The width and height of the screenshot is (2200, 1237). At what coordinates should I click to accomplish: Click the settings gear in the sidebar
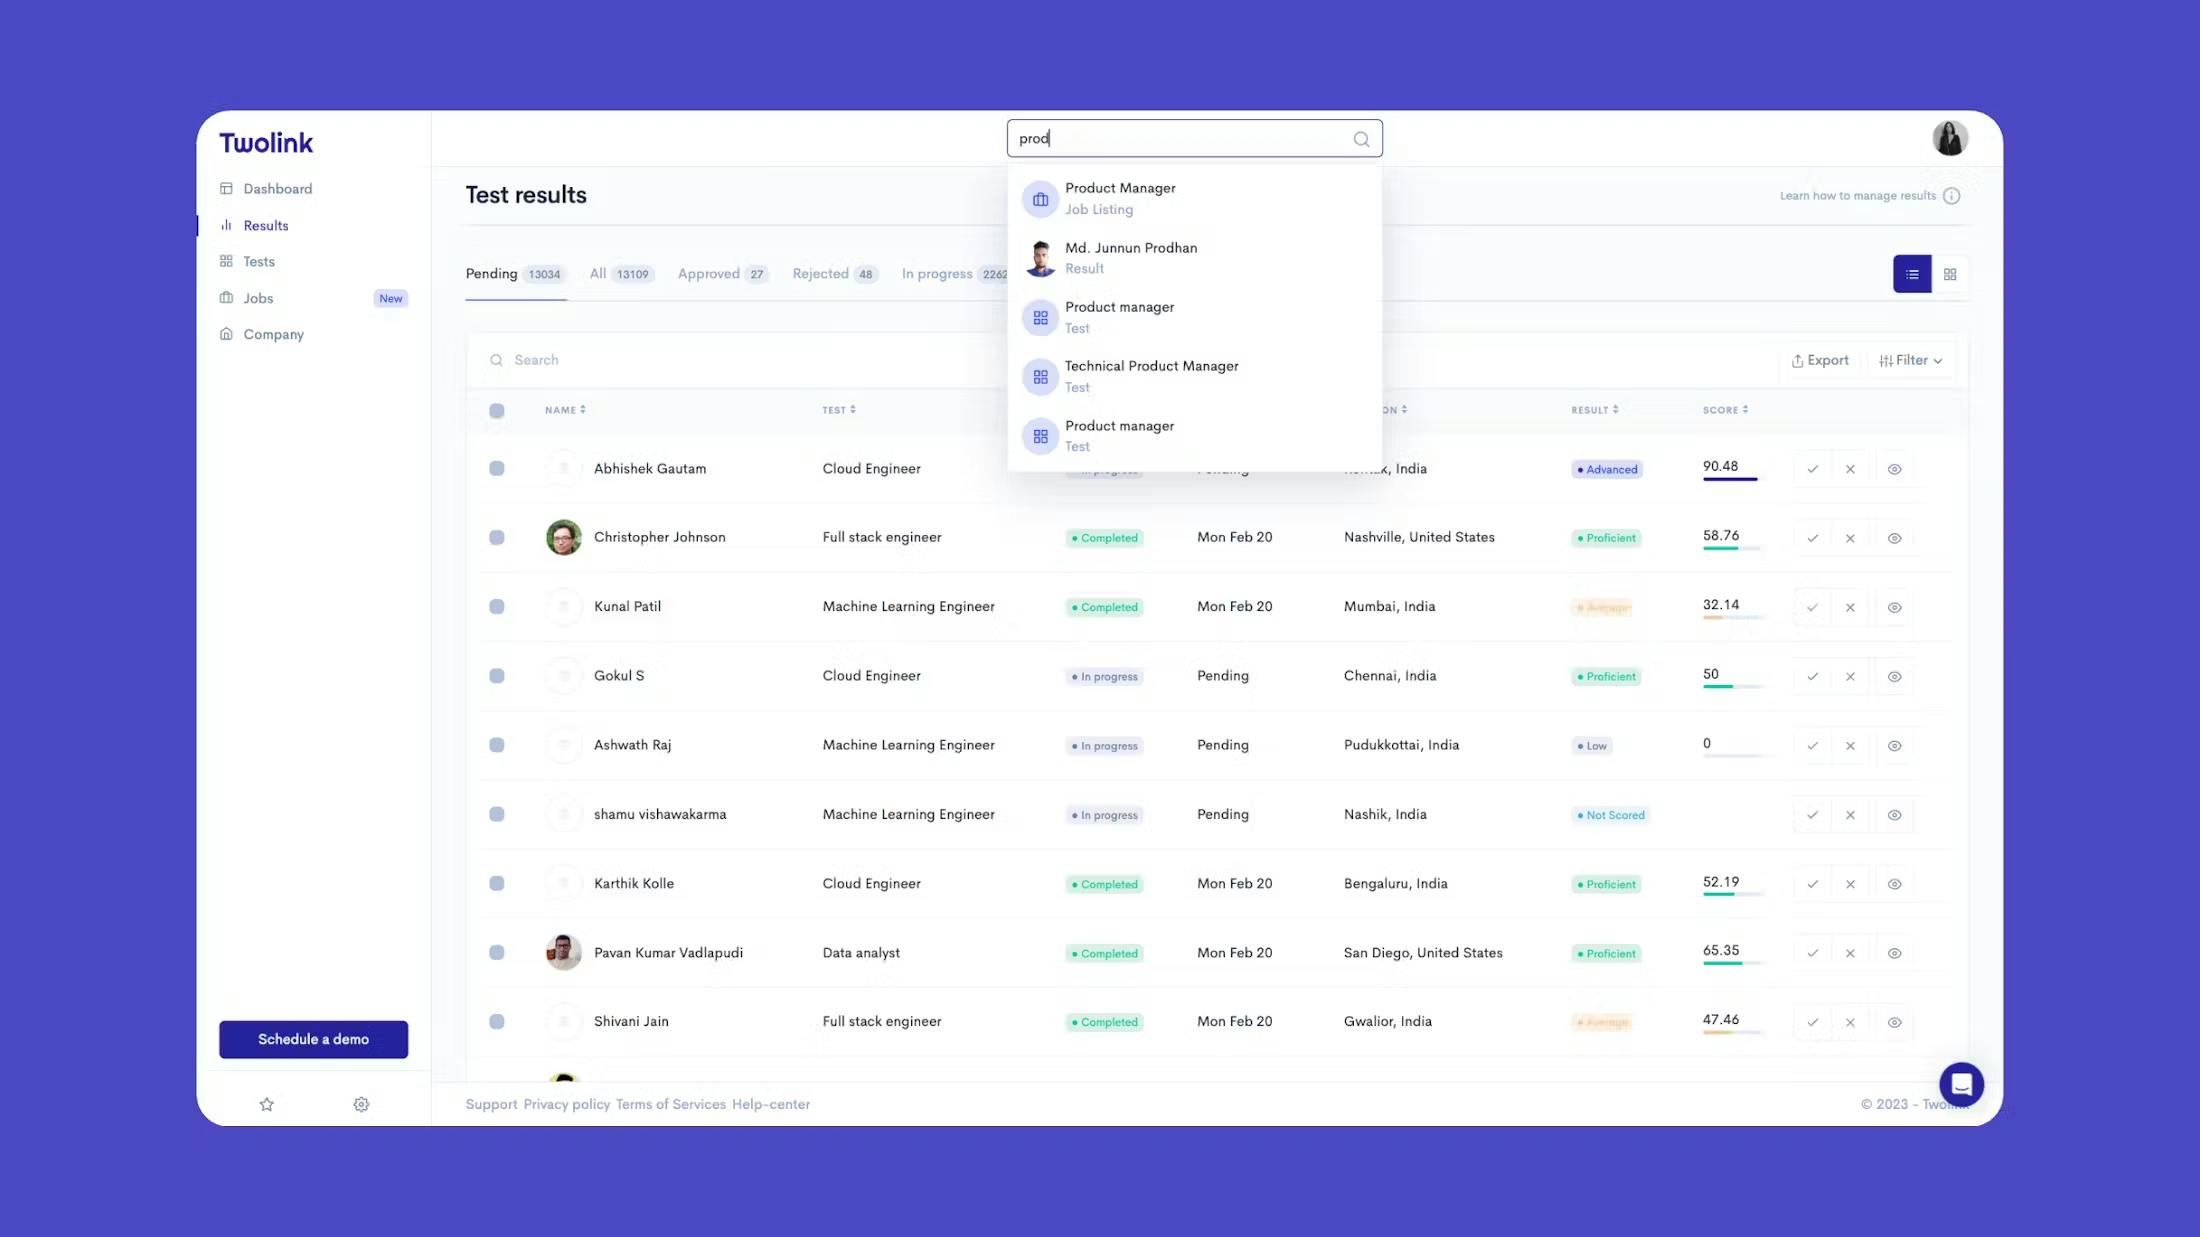[x=361, y=1104]
